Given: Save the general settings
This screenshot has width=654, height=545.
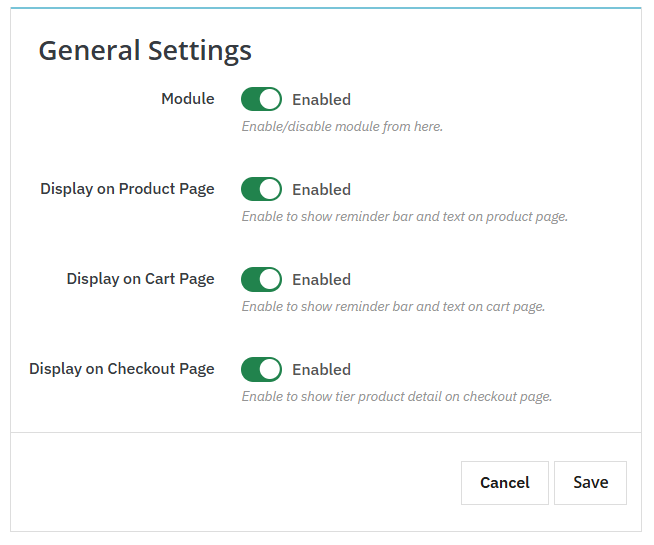Looking at the screenshot, I should pos(590,482).
